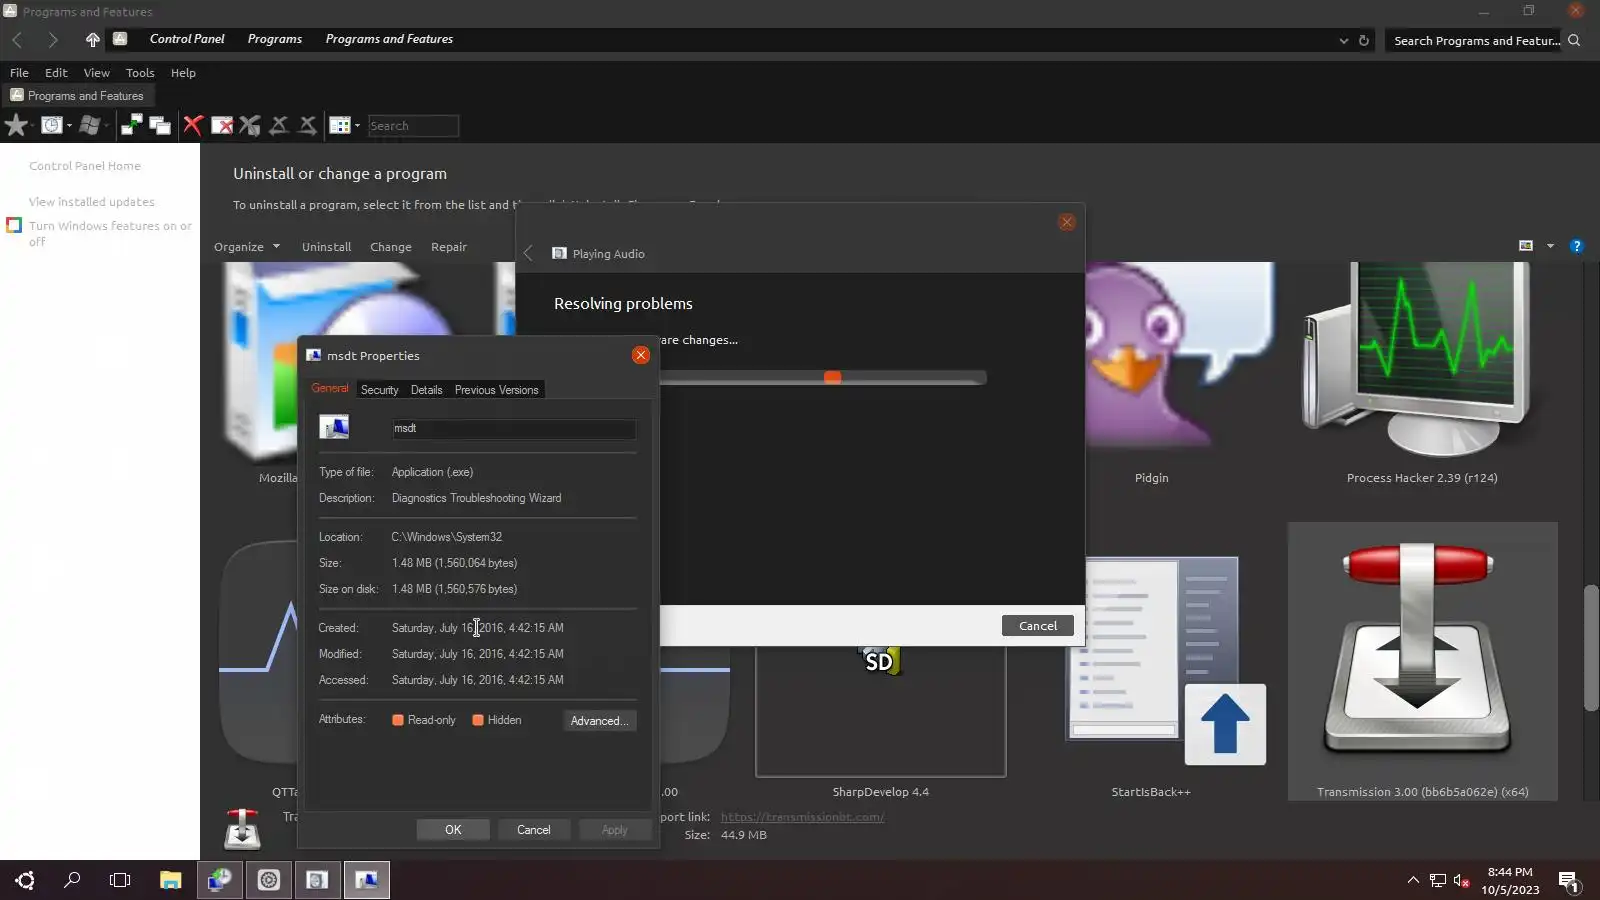Open the File menu

coord(19,73)
